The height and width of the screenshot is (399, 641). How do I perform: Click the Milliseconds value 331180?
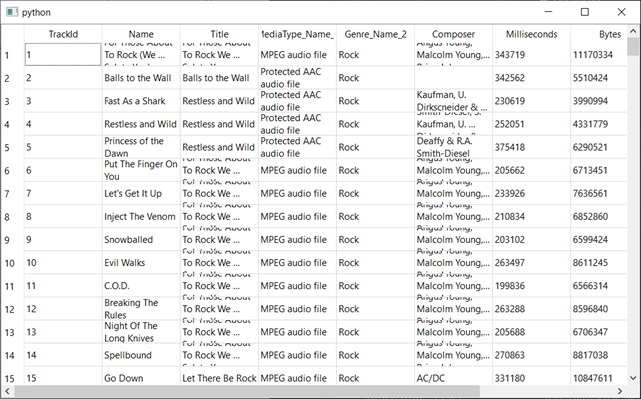tap(531, 376)
